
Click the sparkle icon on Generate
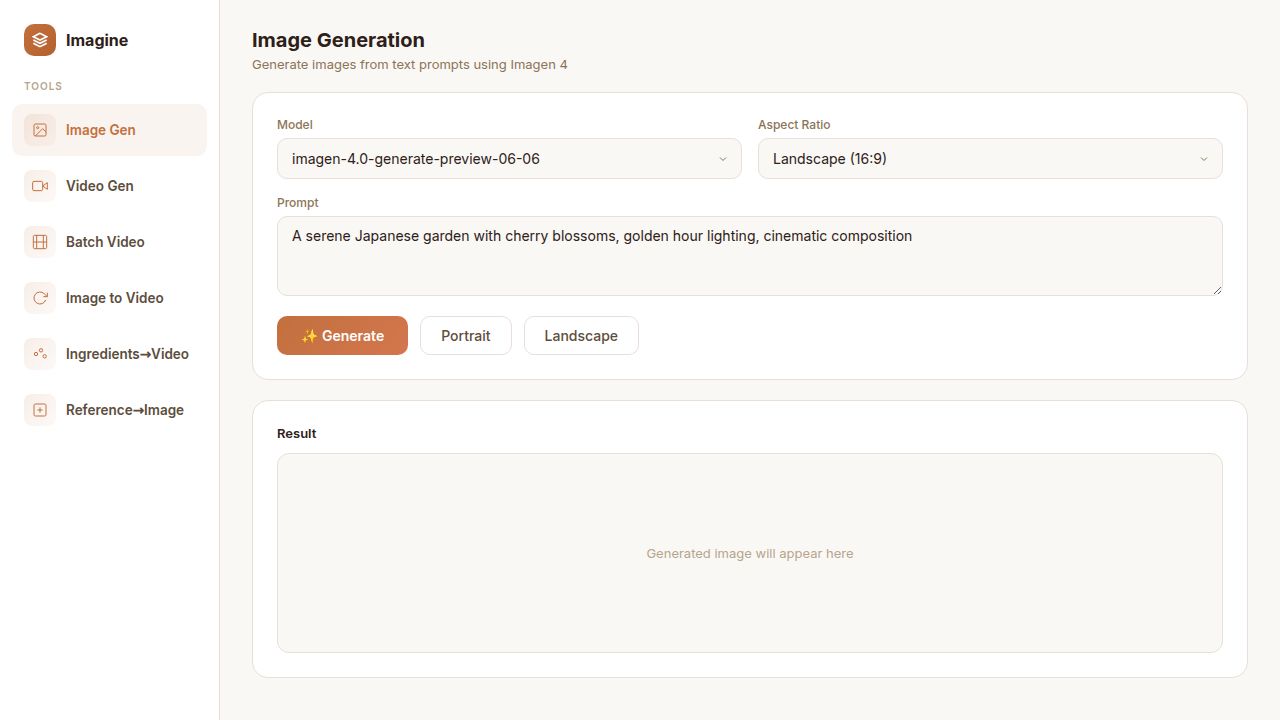pos(309,335)
